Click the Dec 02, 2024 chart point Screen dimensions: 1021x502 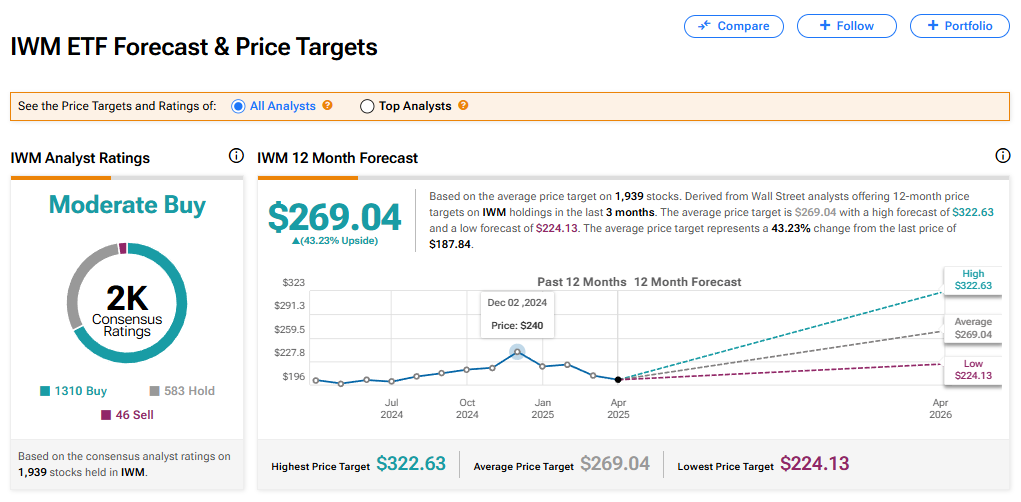[x=517, y=351]
